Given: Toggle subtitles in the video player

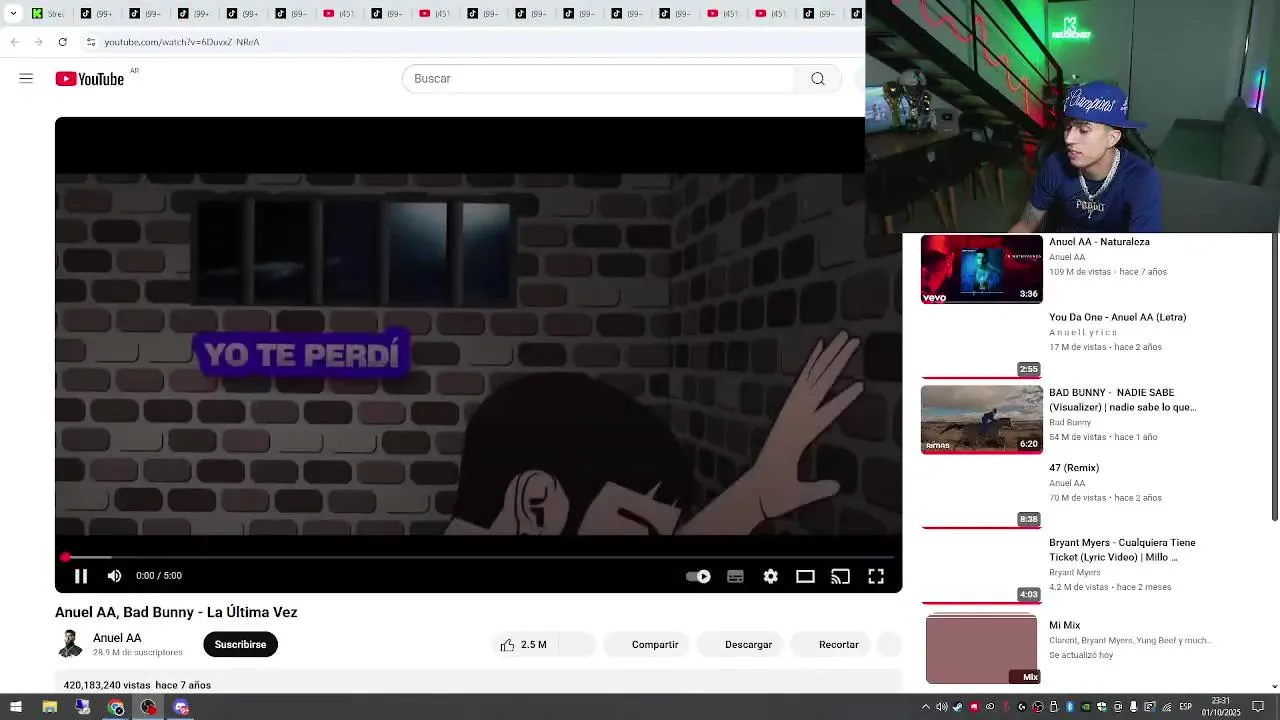Looking at the screenshot, I should (x=735, y=576).
